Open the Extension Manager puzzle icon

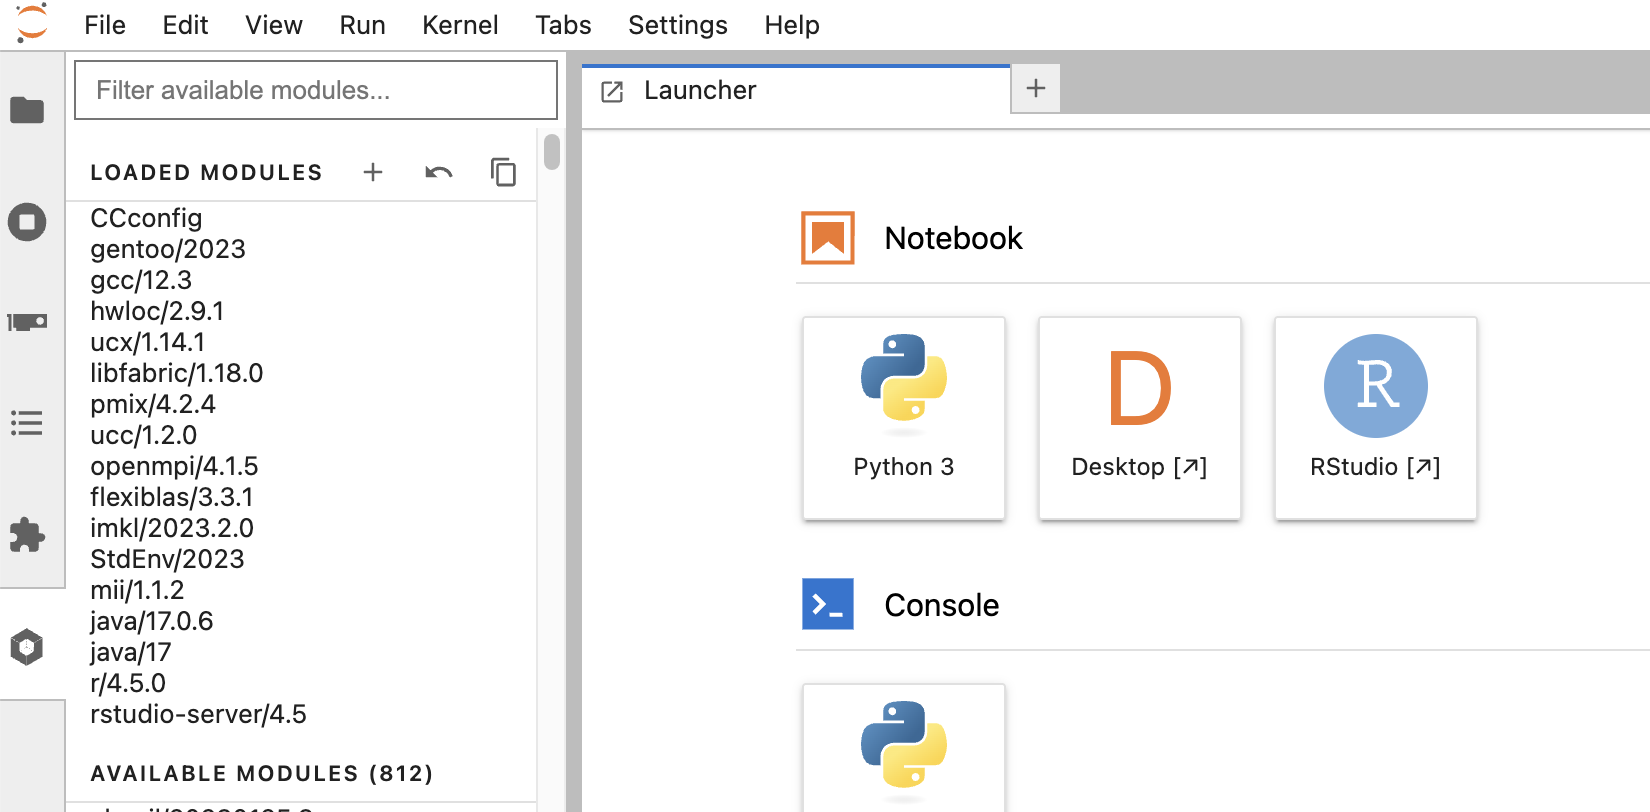(27, 535)
